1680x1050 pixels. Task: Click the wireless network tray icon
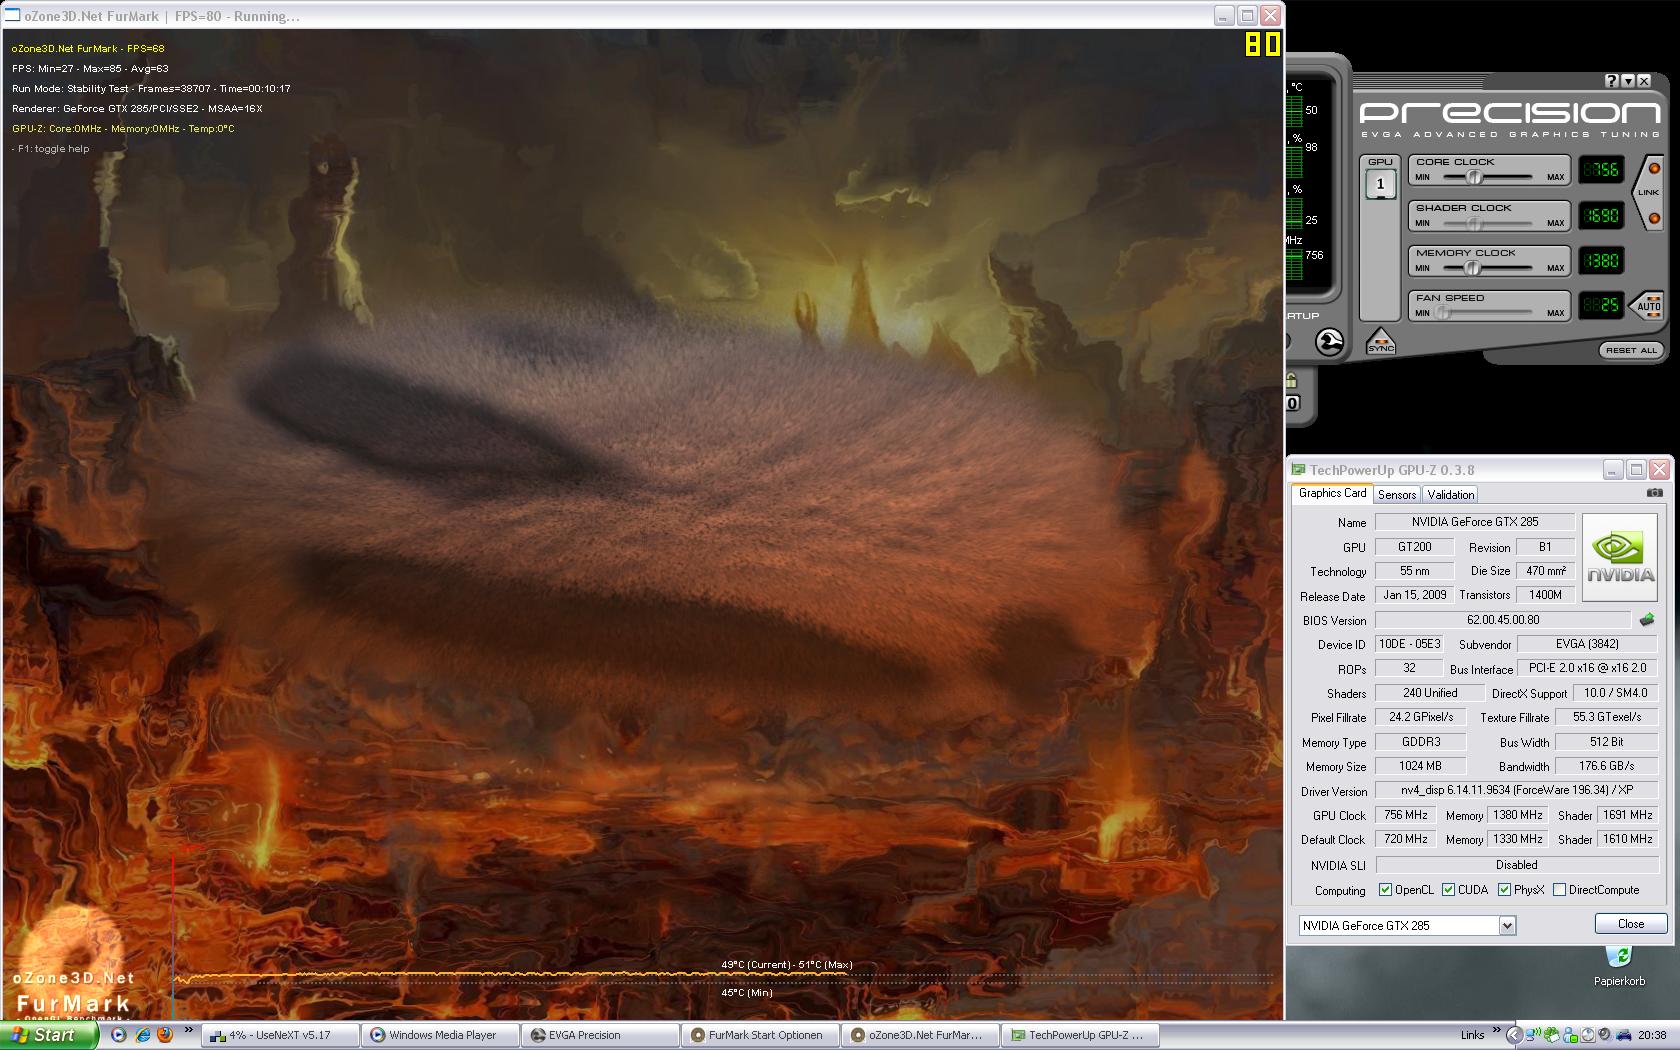pyautogui.click(x=1532, y=1035)
